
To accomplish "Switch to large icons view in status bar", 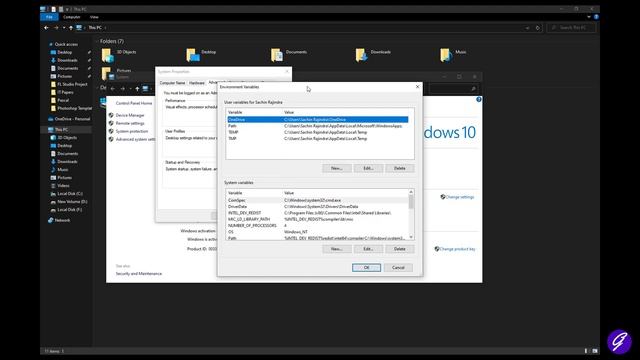I will [595, 351].
